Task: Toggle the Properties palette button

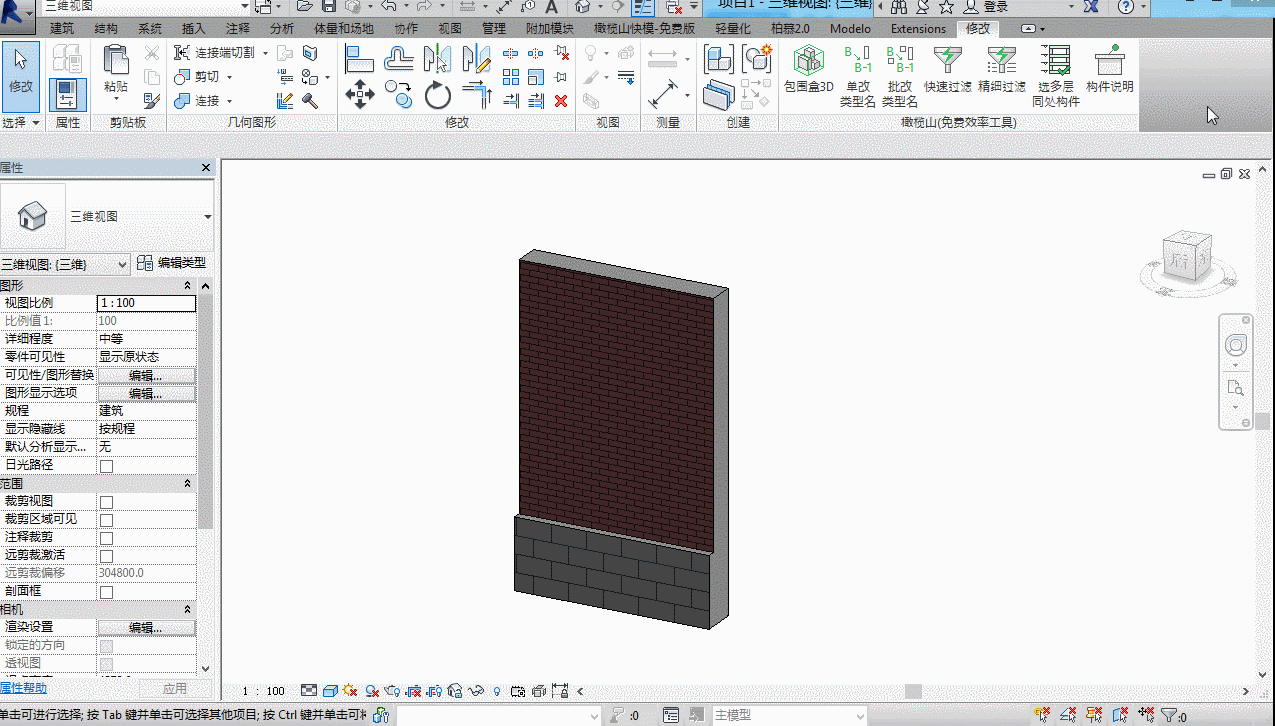Action: click(68, 94)
